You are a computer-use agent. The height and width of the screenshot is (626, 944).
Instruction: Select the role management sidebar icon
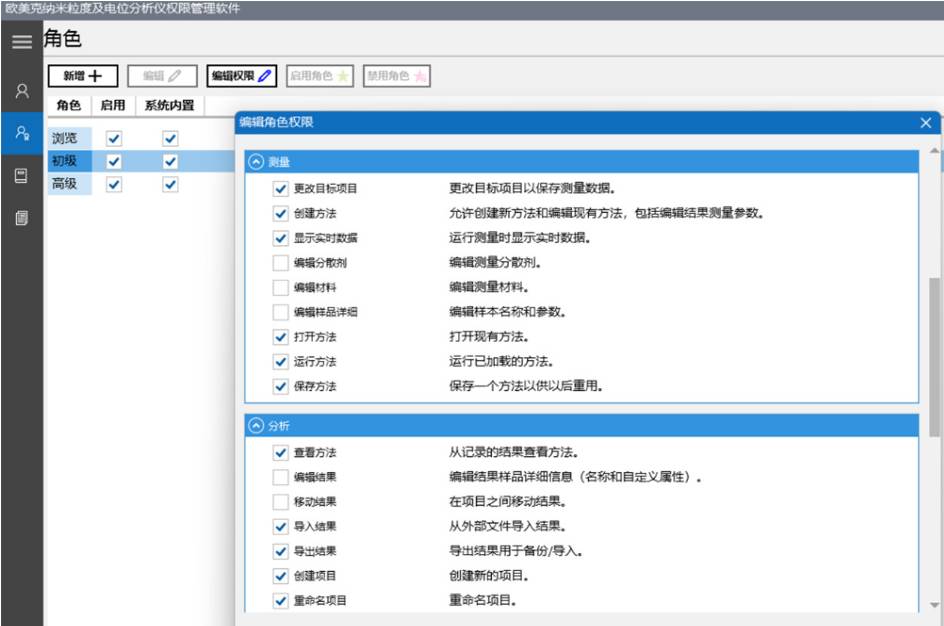pyautogui.click(x=22, y=133)
